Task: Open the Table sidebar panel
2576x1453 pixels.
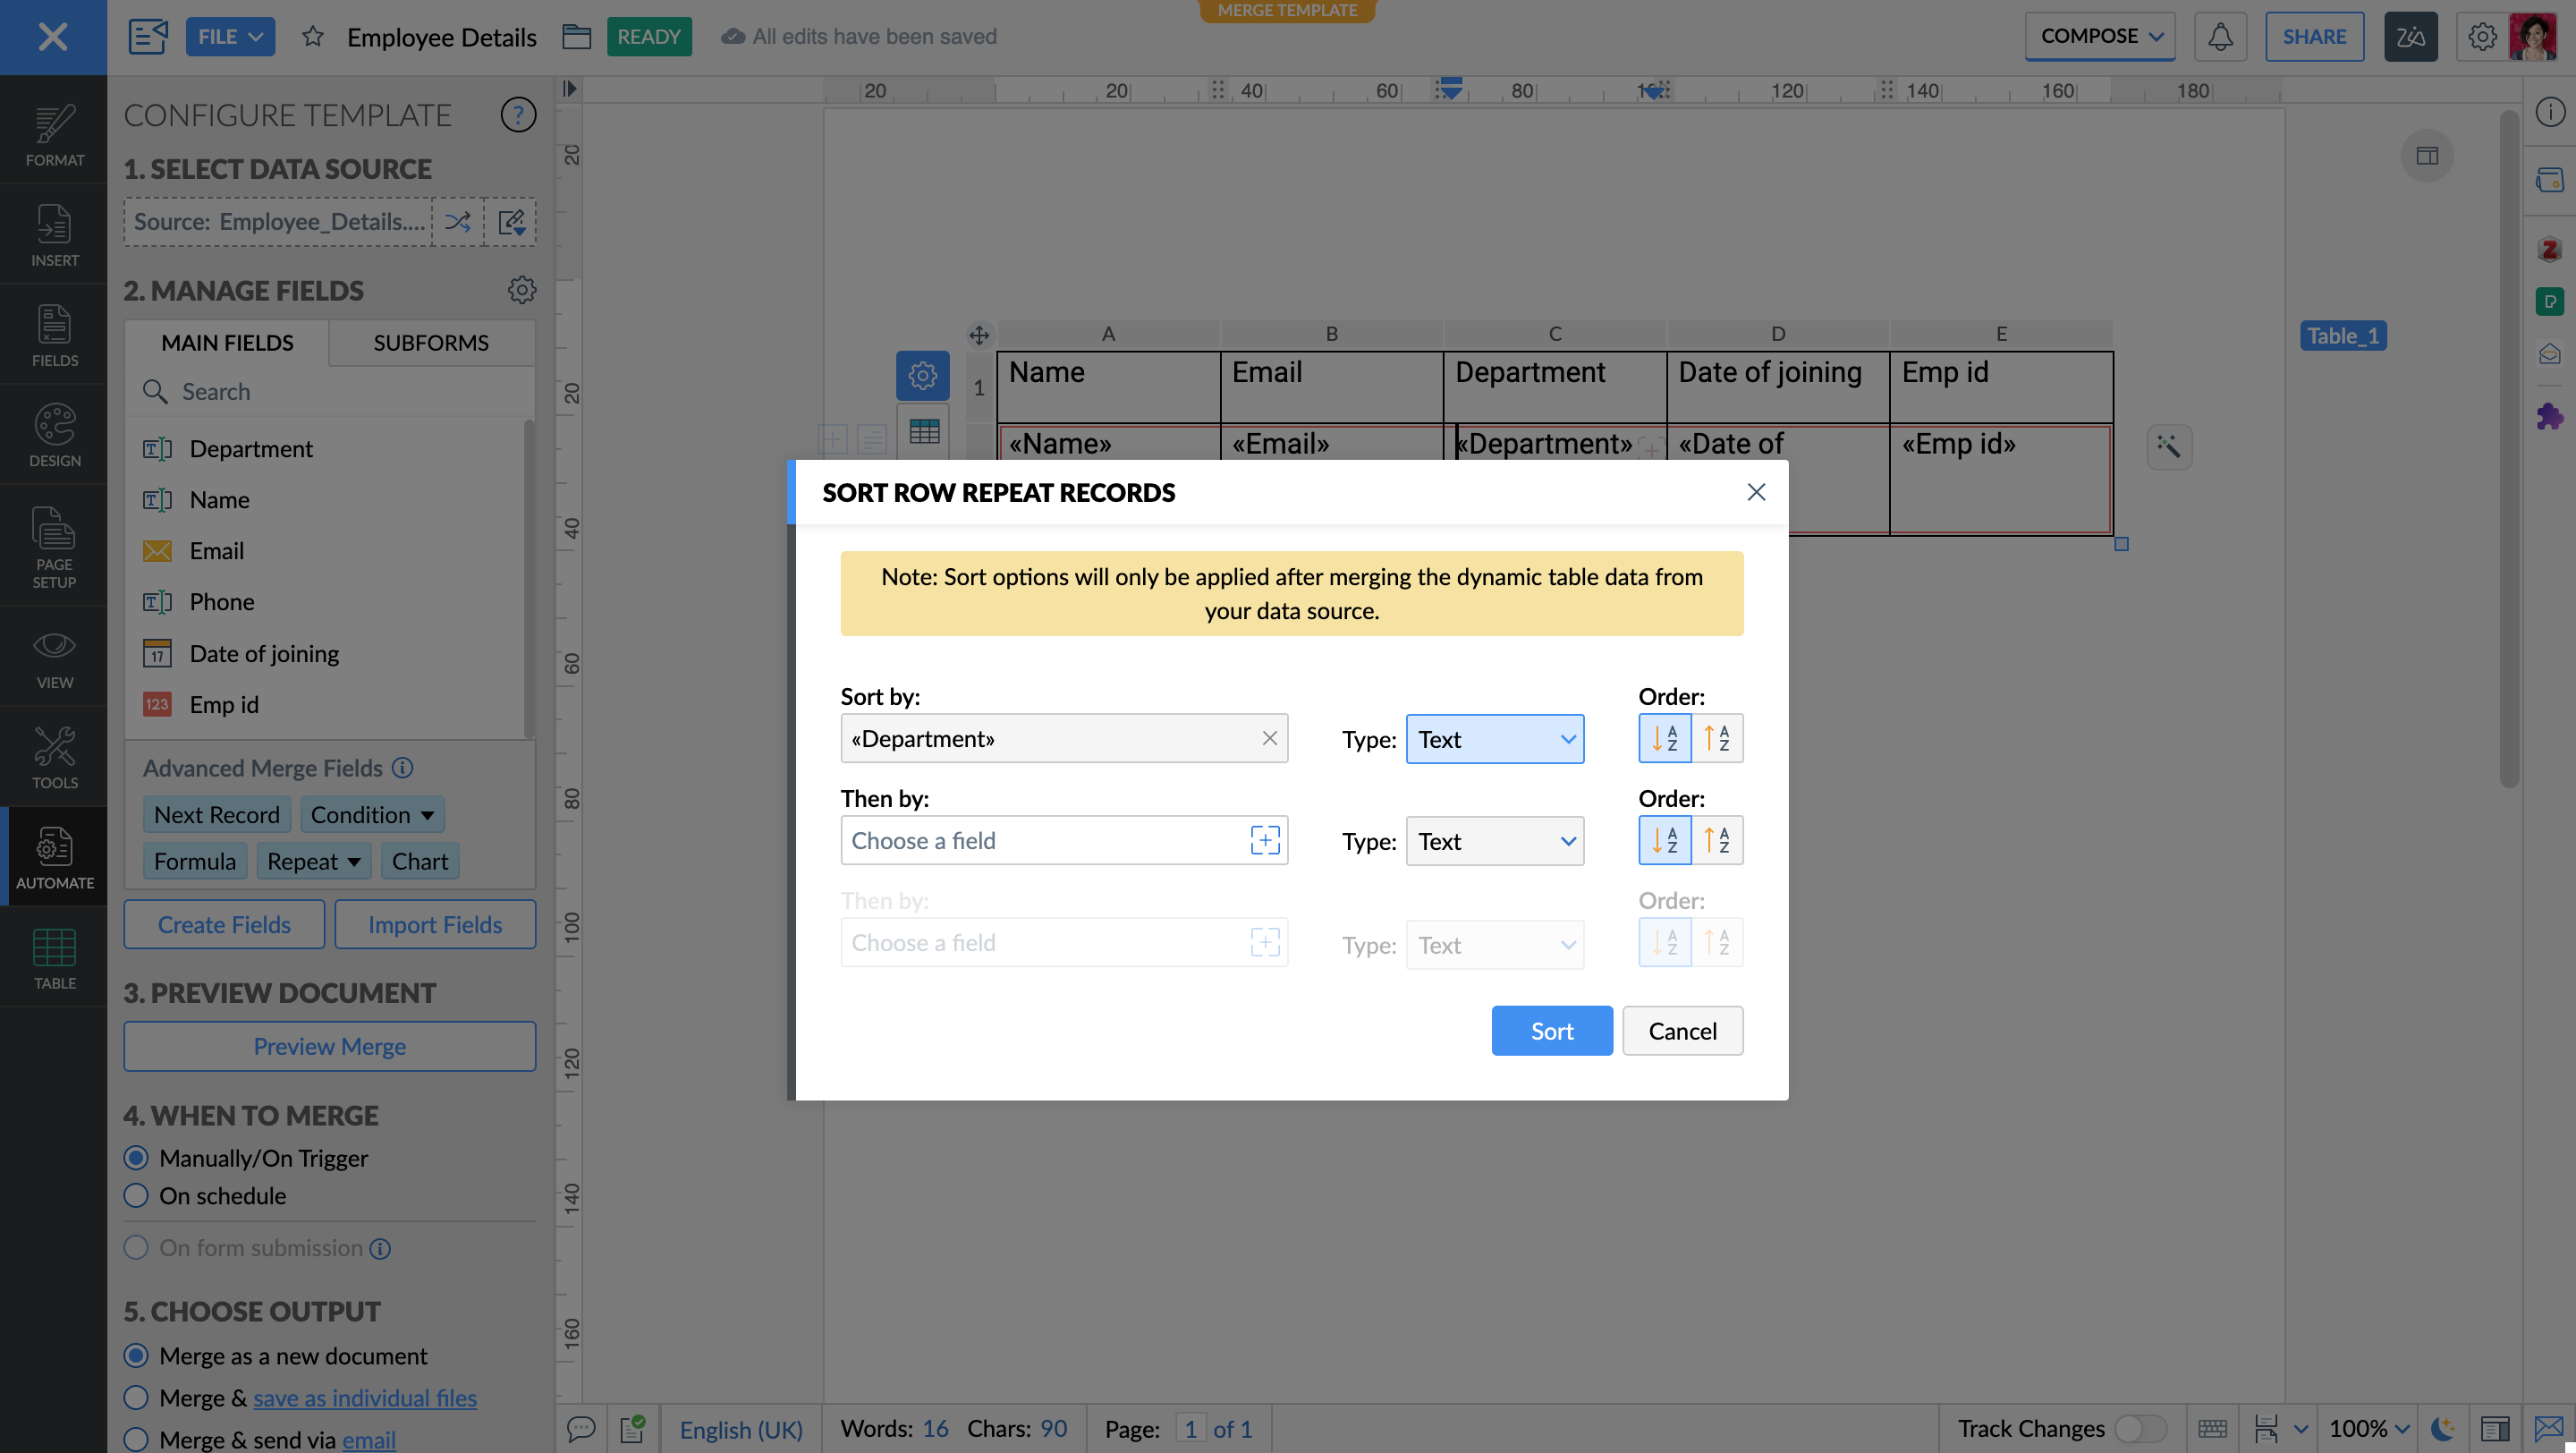Action: (x=54, y=957)
